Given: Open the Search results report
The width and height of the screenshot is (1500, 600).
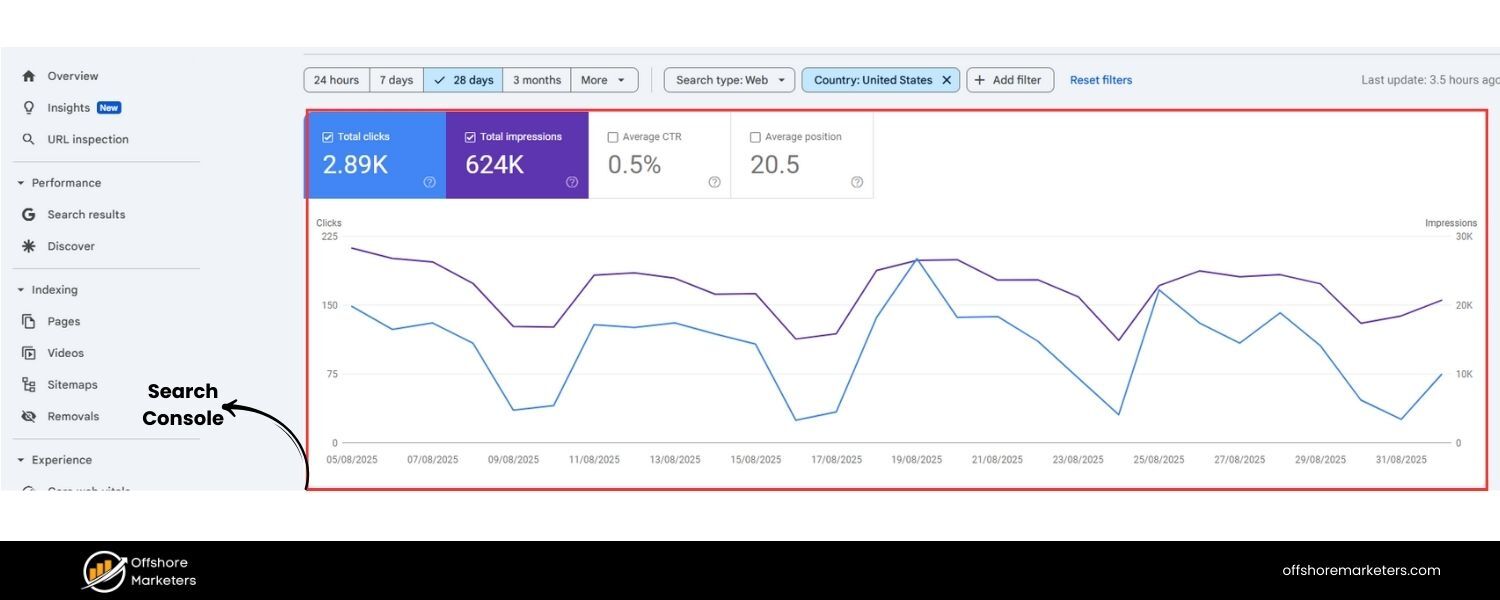Looking at the screenshot, I should tap(86, 214).
